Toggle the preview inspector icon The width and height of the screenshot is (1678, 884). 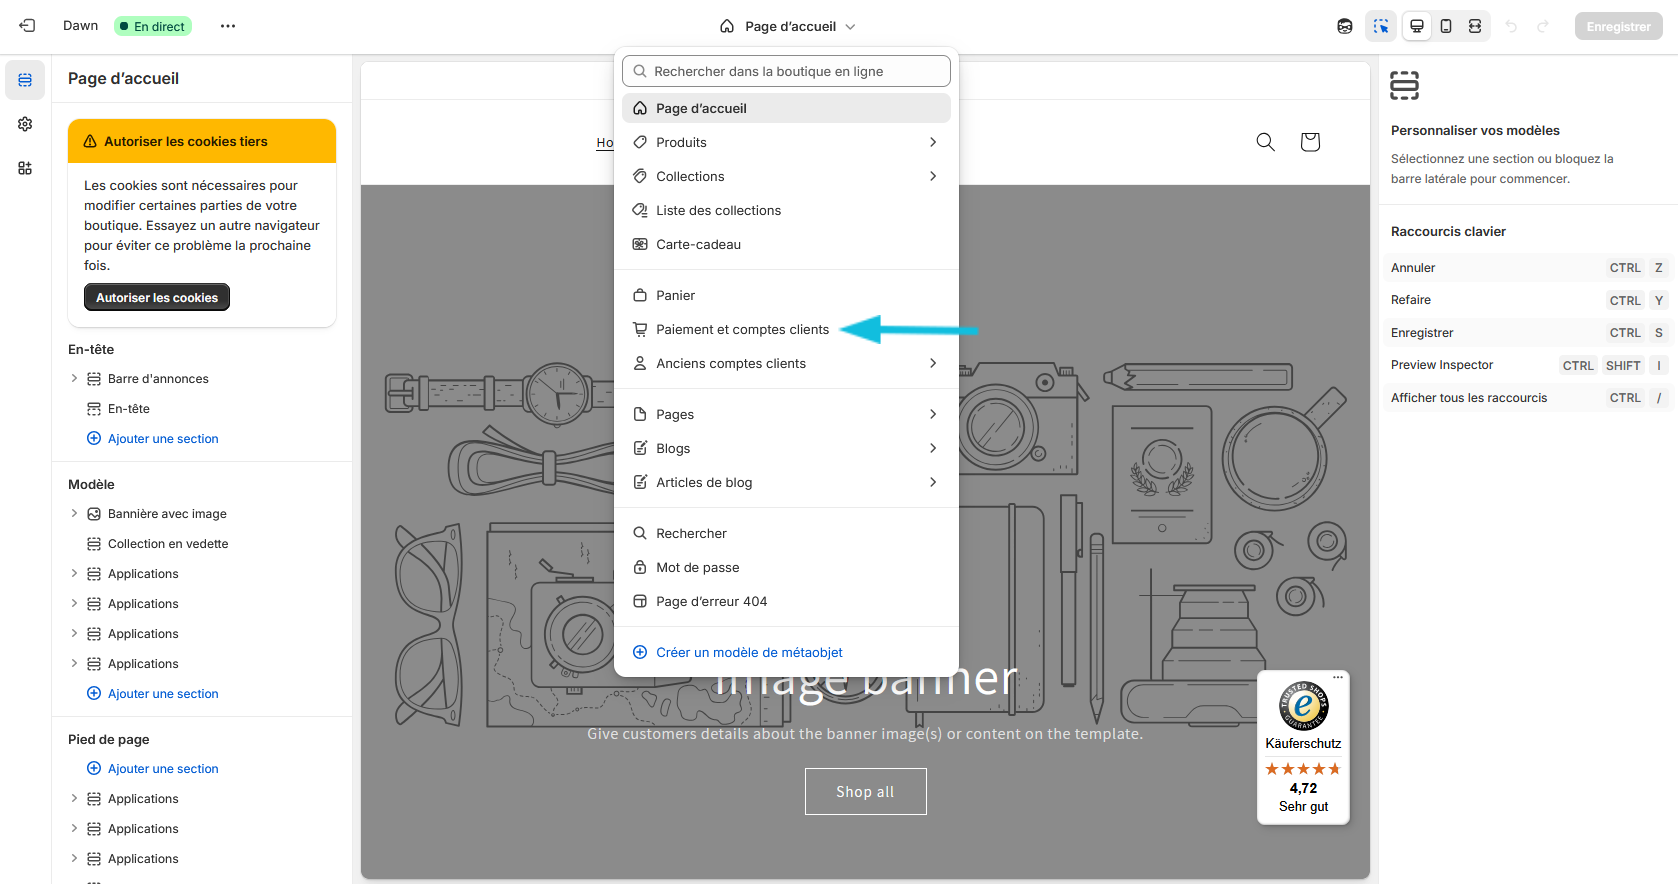(1381, 26)
